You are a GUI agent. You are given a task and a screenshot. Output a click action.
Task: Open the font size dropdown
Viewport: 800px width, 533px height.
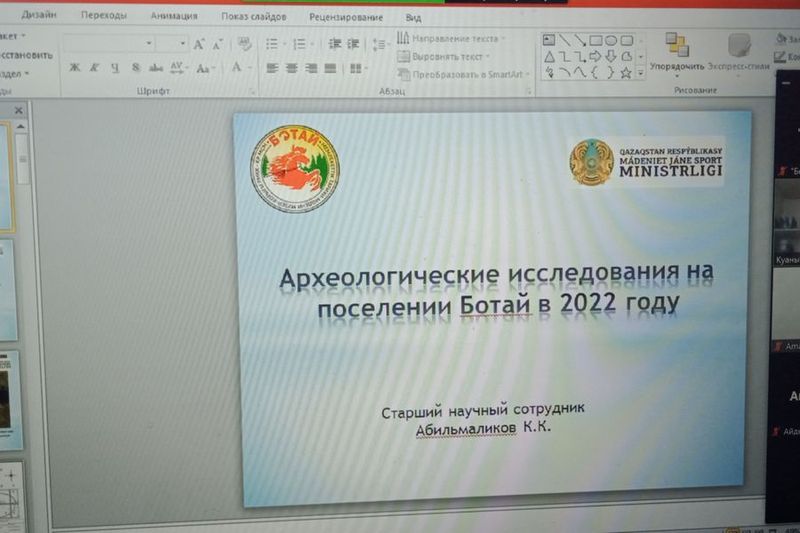click(183, 44)
